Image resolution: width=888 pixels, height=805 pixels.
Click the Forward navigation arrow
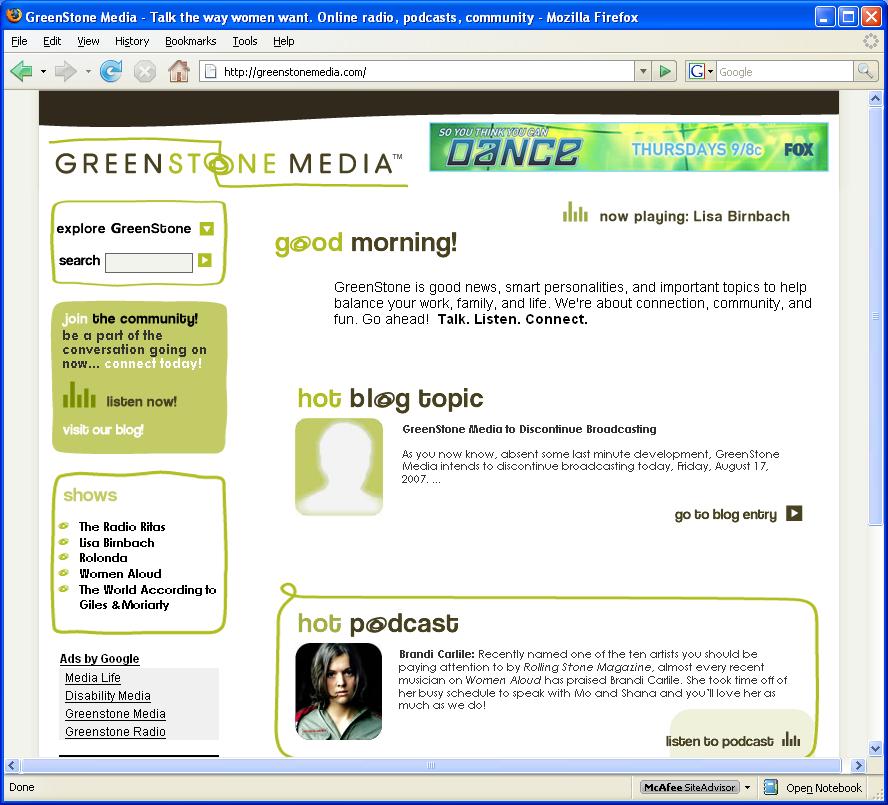coord(66,71)
